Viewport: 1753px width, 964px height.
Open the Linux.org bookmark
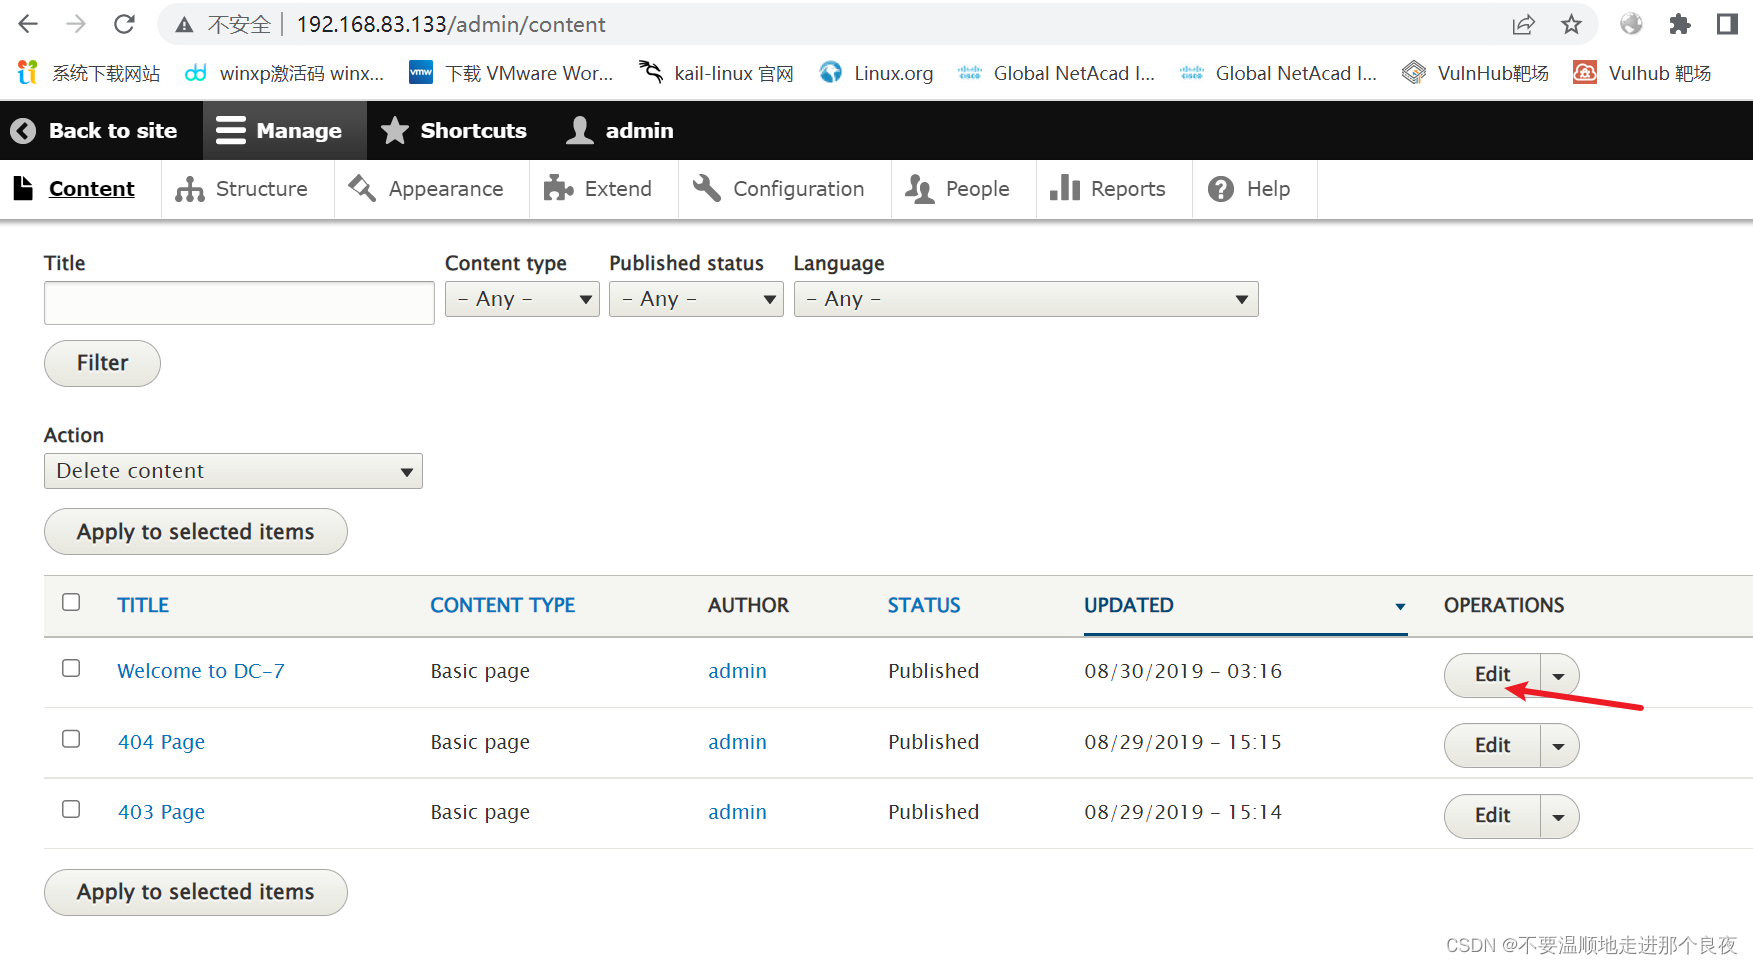[876, 73]
